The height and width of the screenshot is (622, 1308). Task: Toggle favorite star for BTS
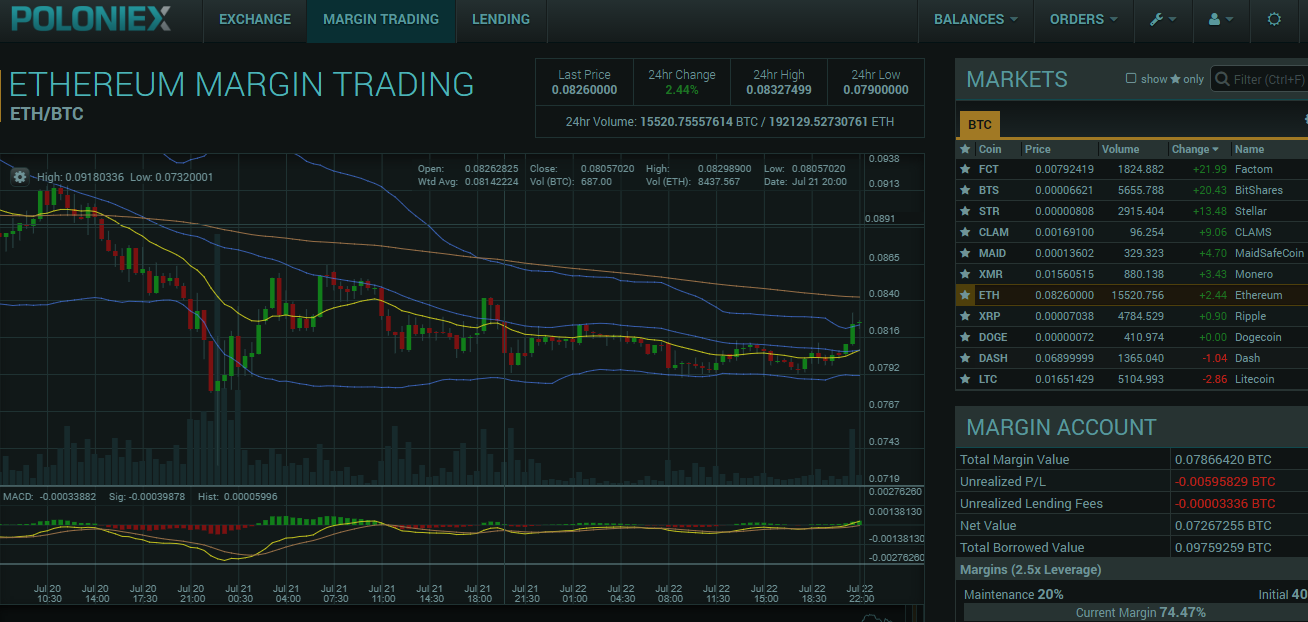965,190
